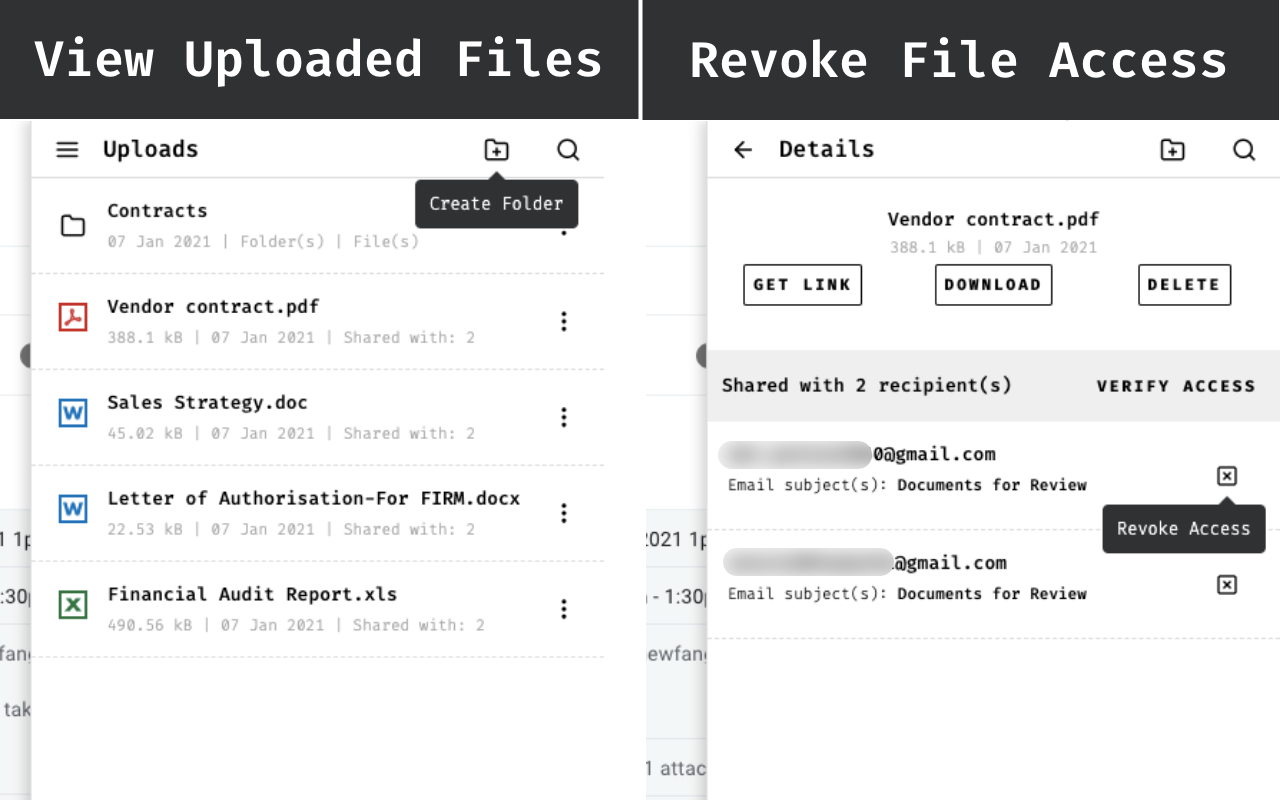Click '45.02 kB' metadata line of Sales Strategy

(291, 434)
